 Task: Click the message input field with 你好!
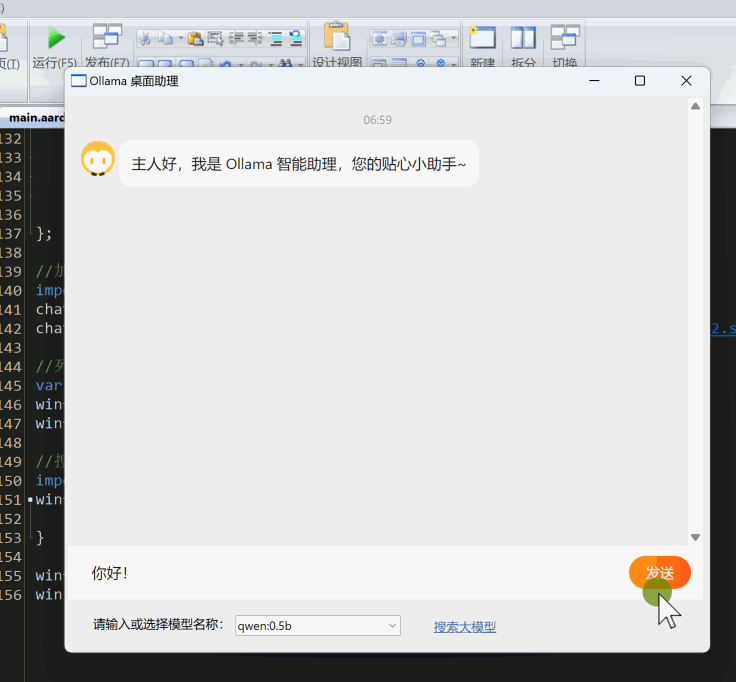(350, 573)
